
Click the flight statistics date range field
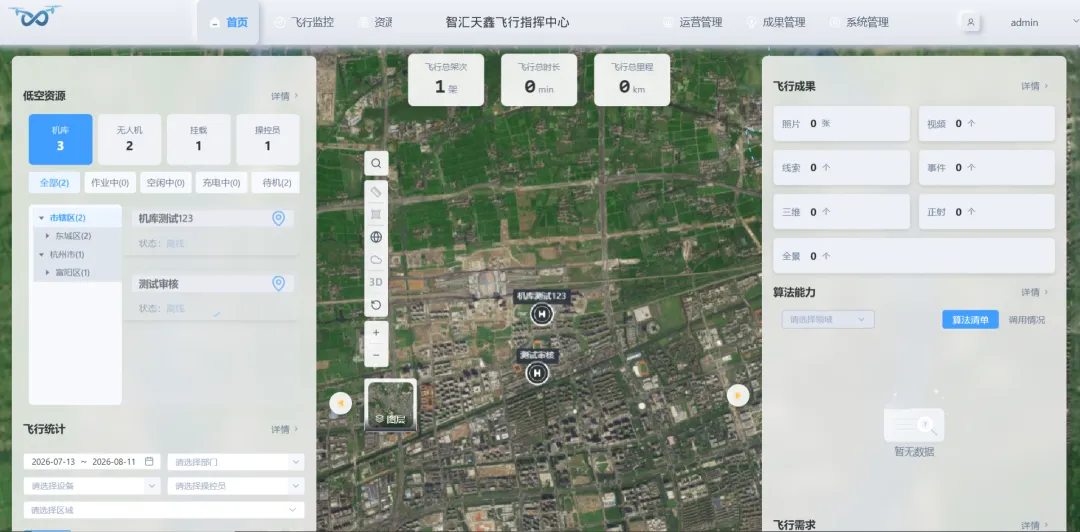click(92, 462)
